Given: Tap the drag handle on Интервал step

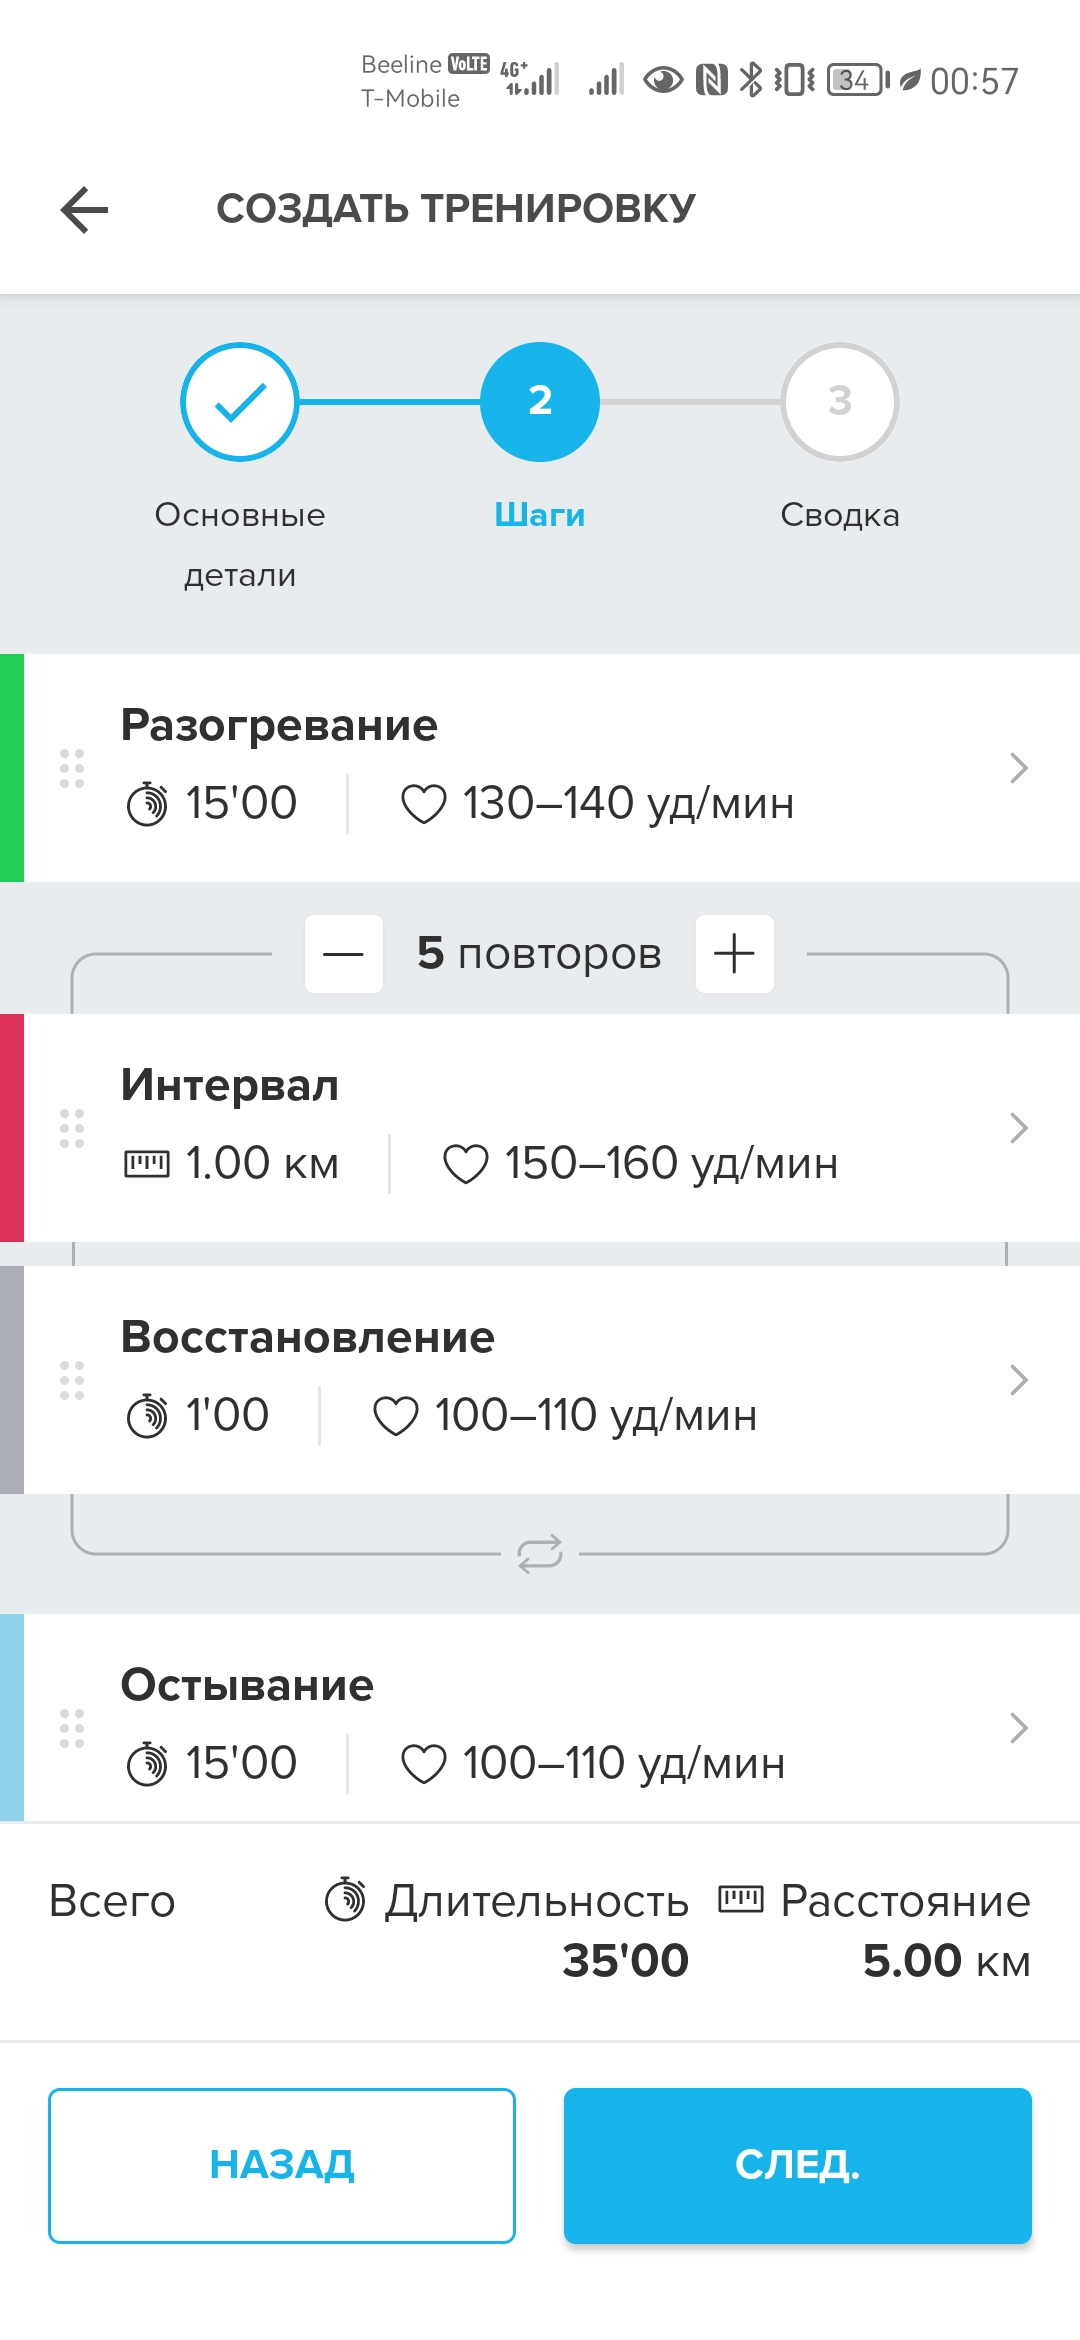Looking at the screenshot, I should pyautogui.click(x=72, y=1128).
